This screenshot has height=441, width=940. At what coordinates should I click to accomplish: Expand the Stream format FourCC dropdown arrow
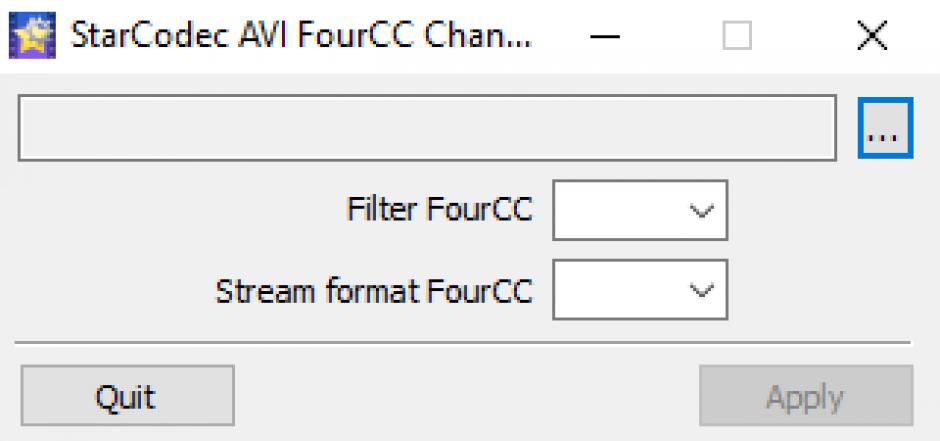click(701, 289)
